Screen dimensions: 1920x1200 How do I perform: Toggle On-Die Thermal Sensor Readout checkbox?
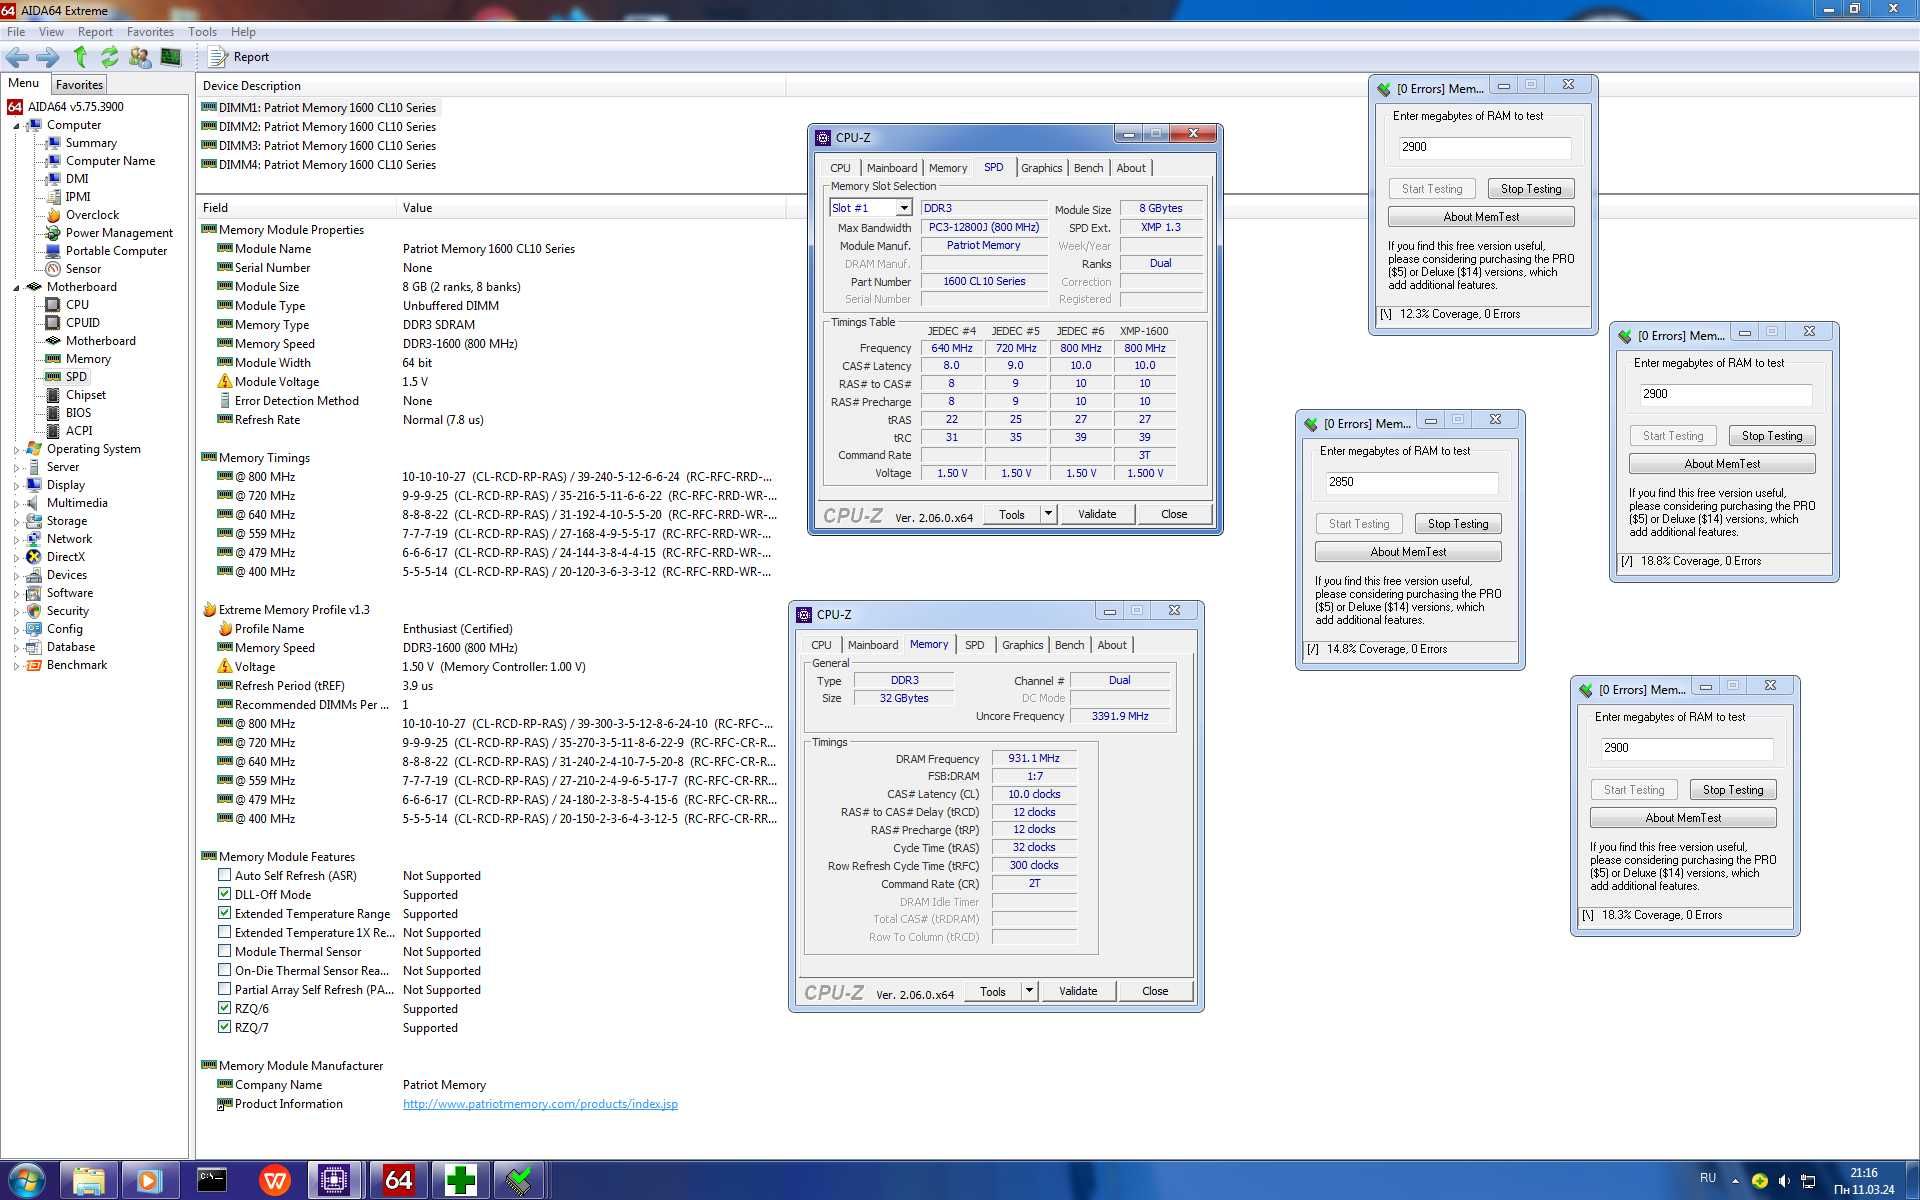point(224,970)
